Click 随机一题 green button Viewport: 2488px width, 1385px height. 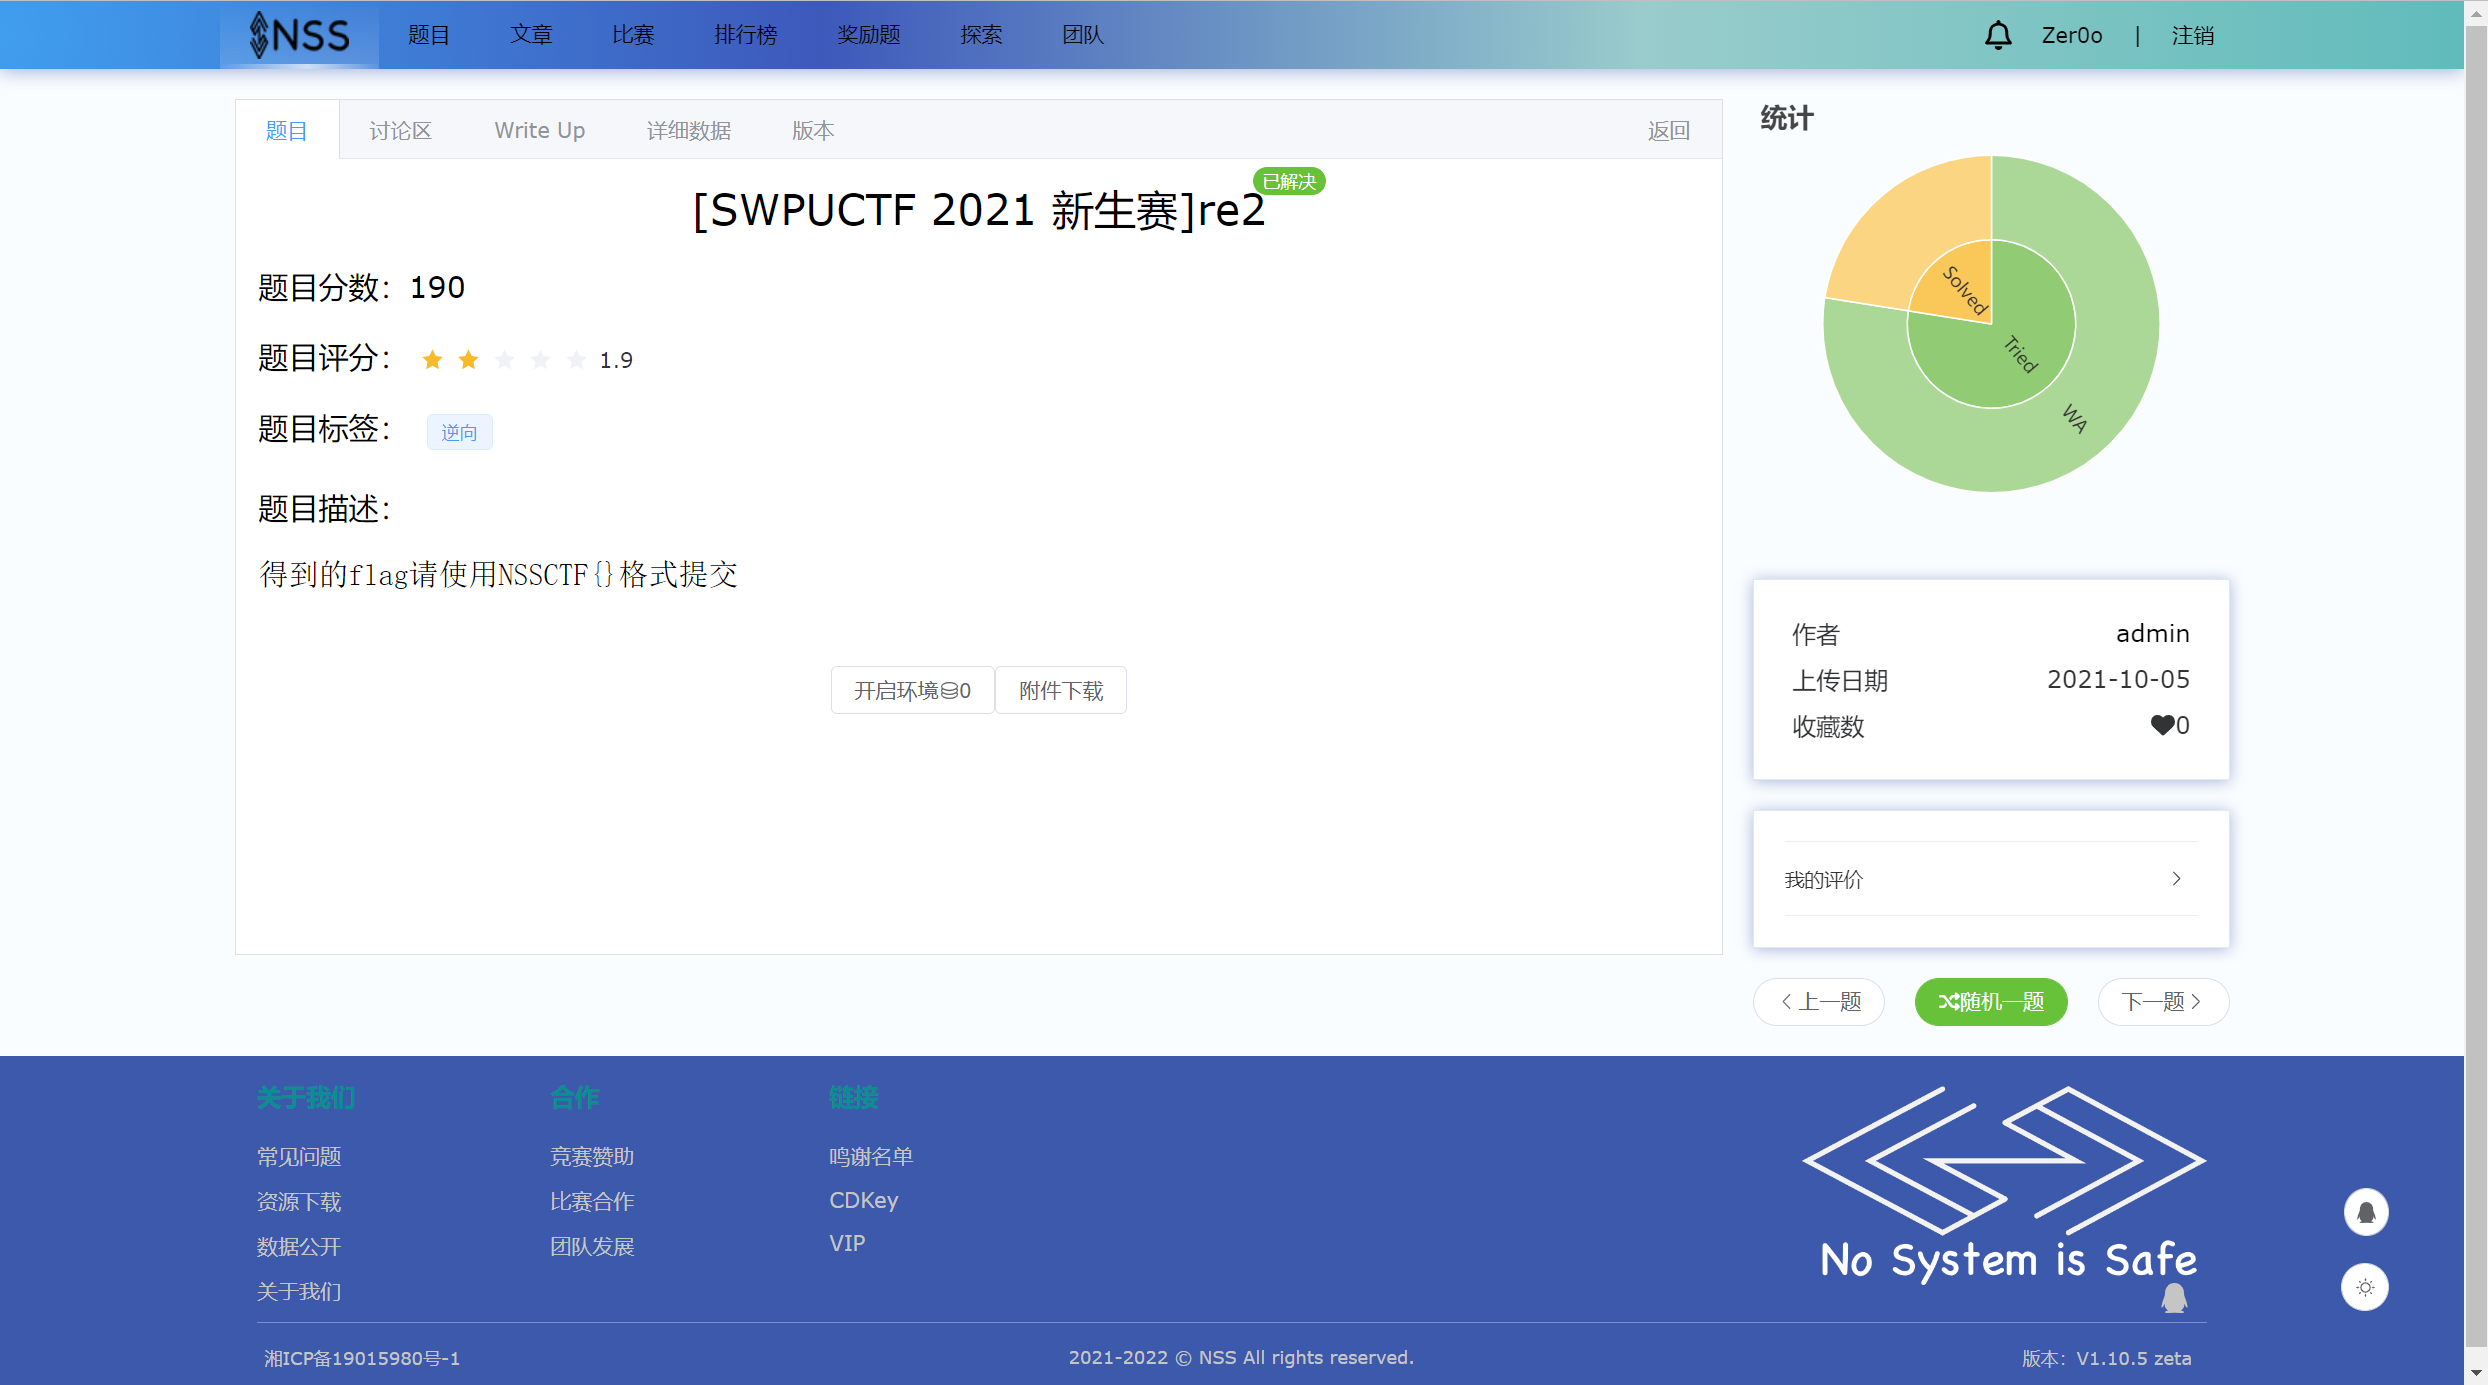[1991, 1001]
